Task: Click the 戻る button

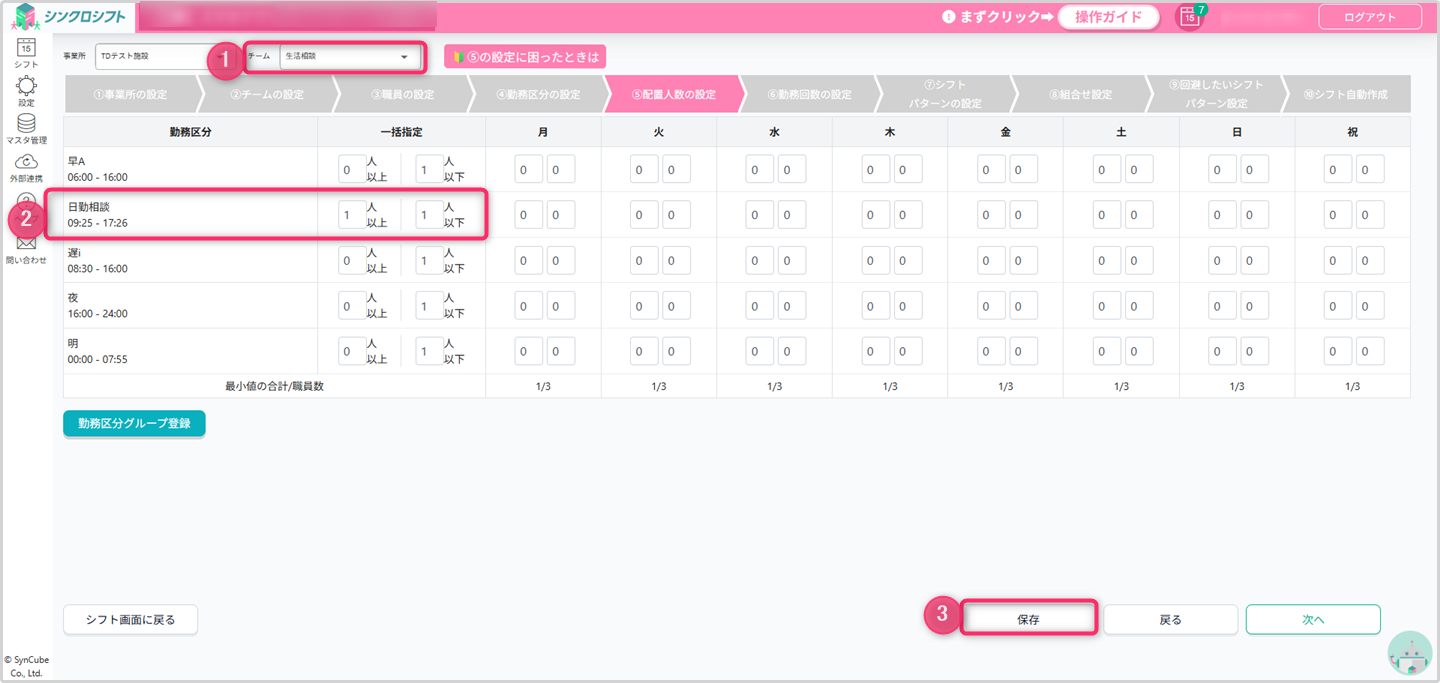Action: point(1170,620)
